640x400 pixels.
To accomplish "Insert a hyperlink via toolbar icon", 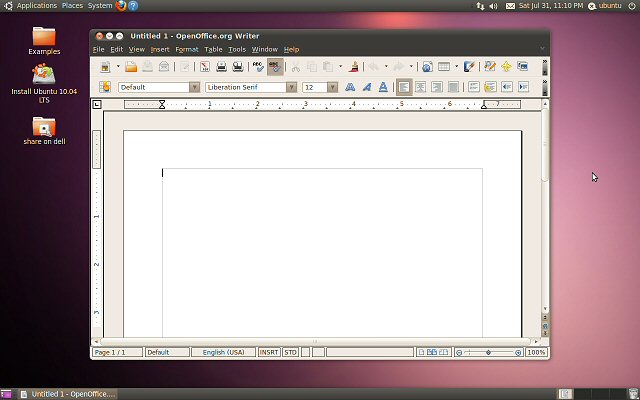I will click(x=427, y=67).
